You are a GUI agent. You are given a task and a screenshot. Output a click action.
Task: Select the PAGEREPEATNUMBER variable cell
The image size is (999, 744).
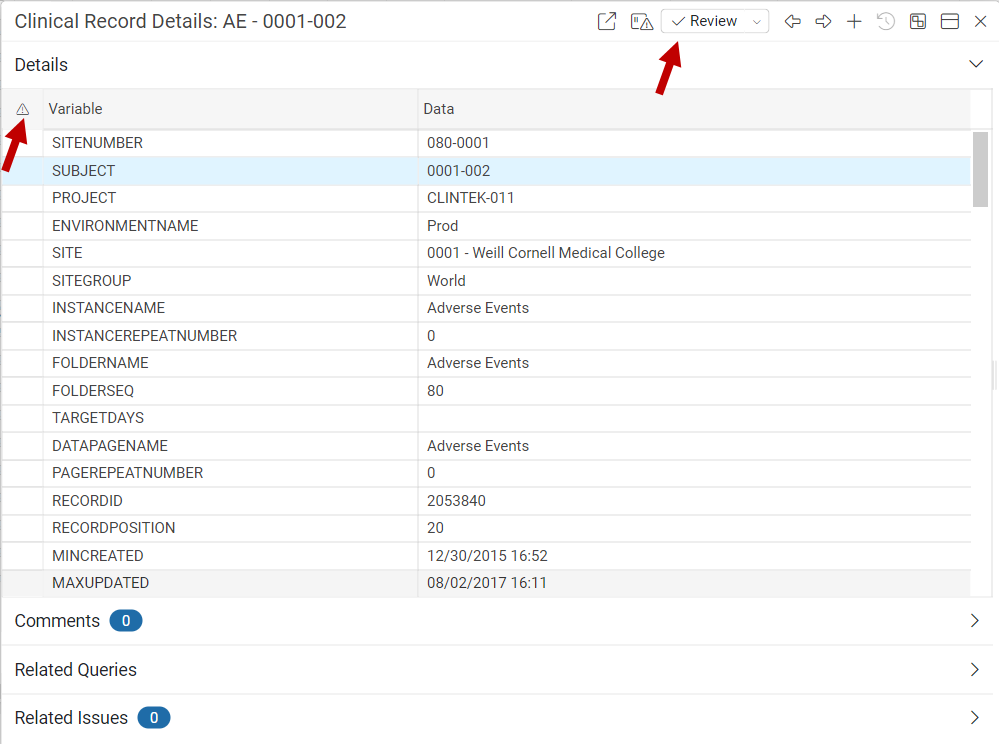[x=231, y=473]
